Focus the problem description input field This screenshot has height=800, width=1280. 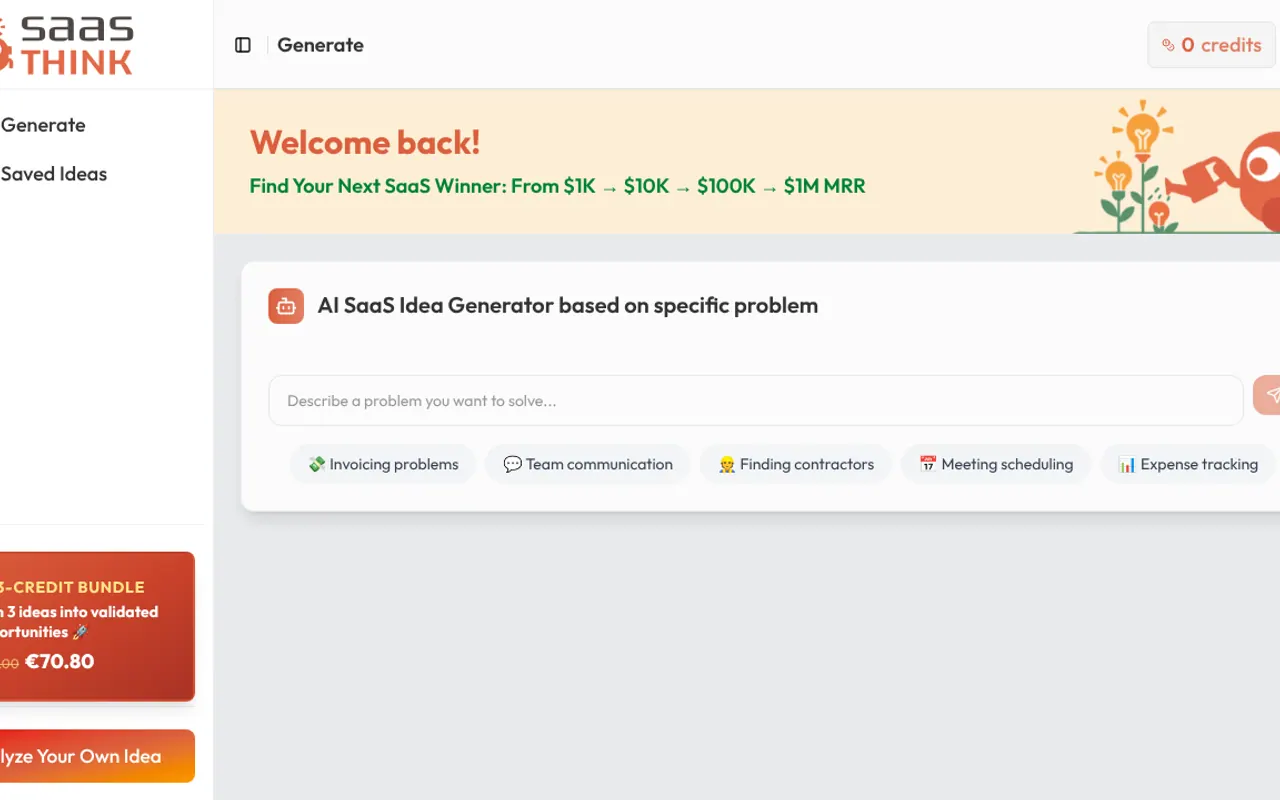pos(755,401)
